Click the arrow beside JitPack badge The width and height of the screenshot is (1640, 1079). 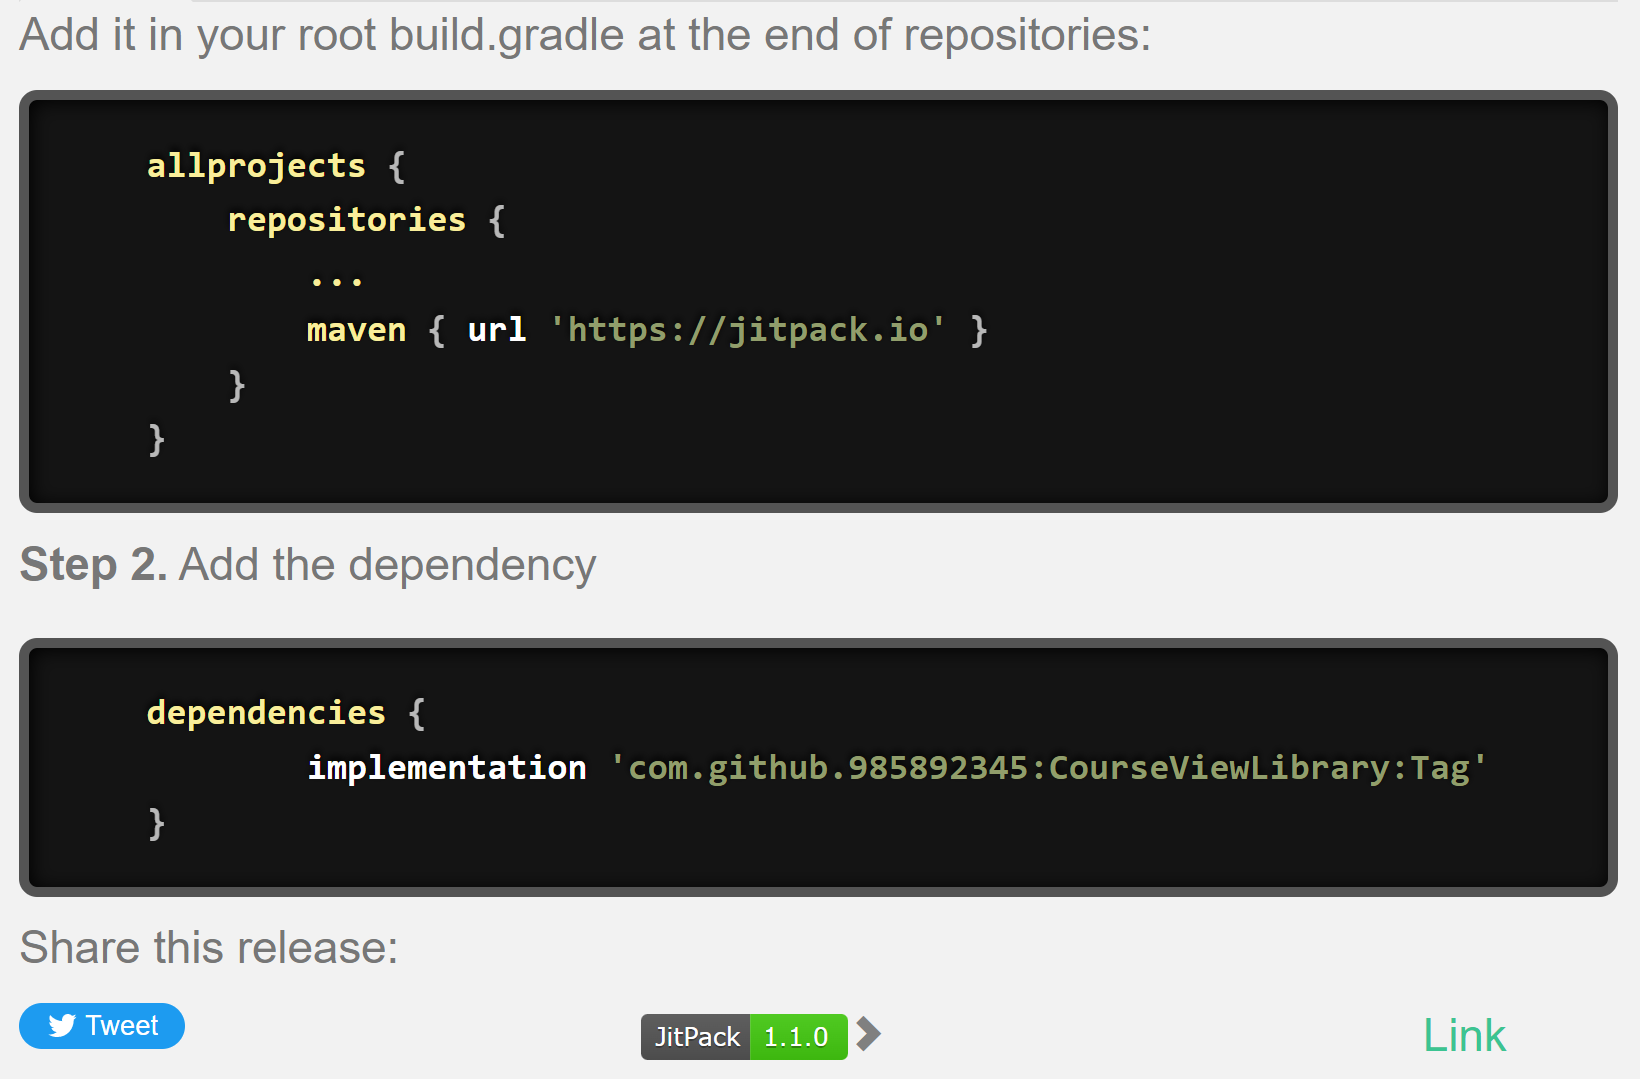point(869,1034)
